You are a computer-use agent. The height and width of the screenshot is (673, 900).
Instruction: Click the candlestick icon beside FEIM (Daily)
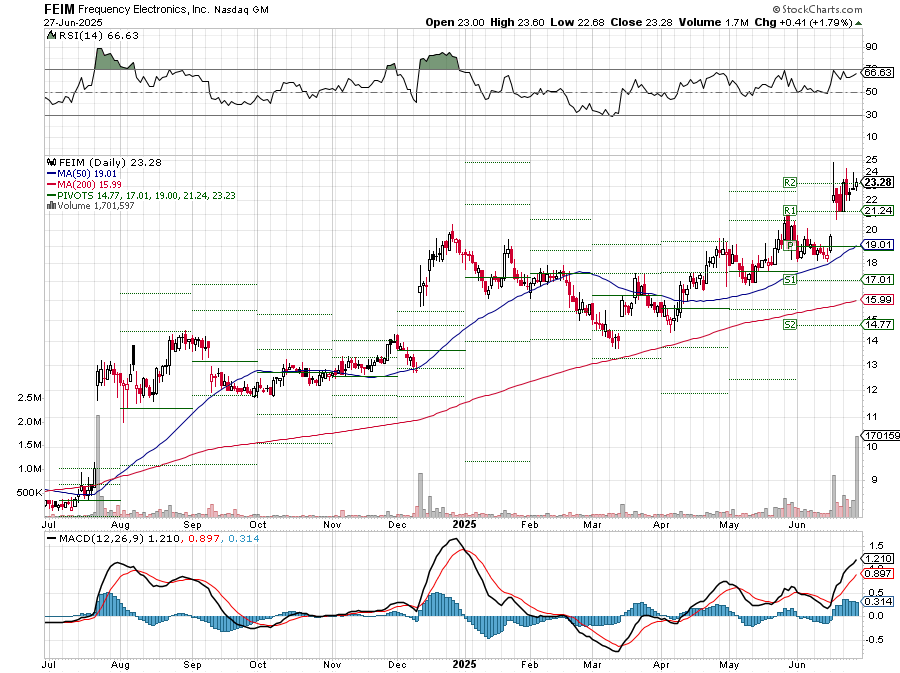52,162
